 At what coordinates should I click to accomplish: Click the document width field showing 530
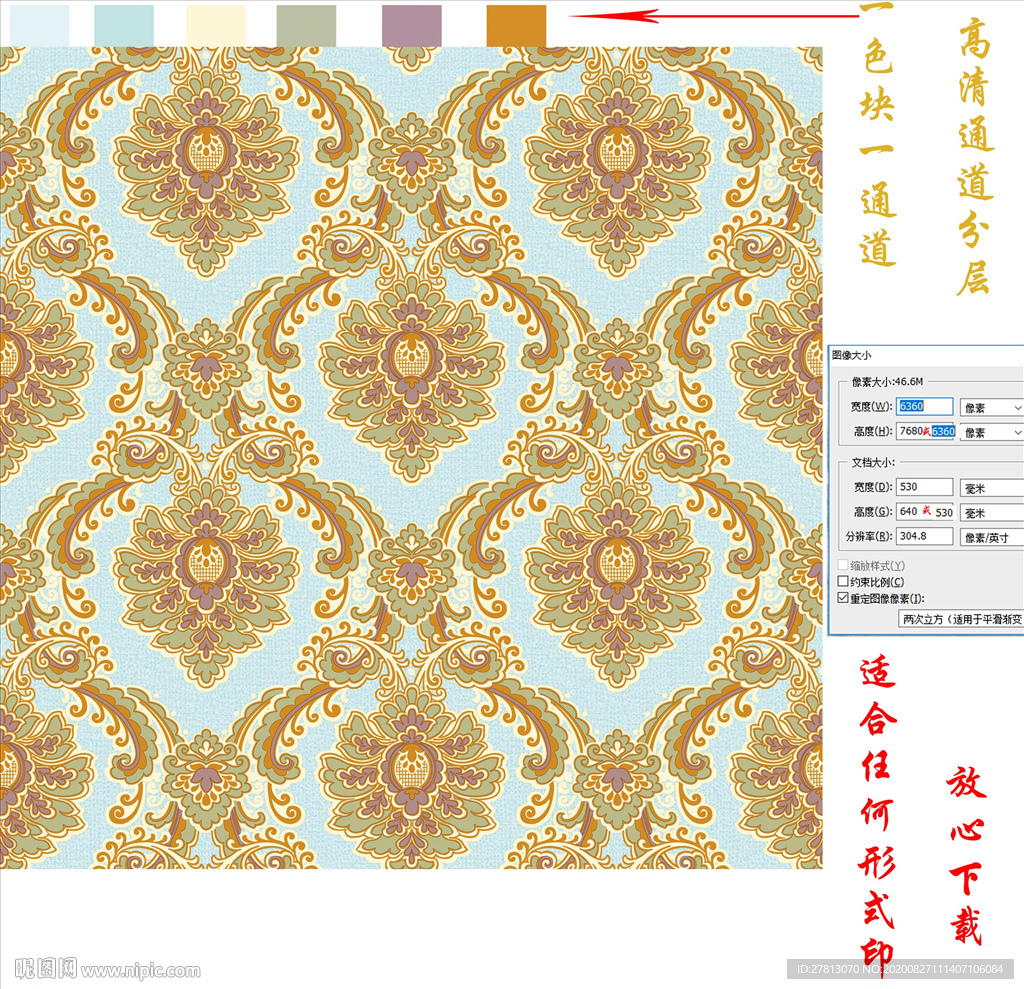(924, 487)
